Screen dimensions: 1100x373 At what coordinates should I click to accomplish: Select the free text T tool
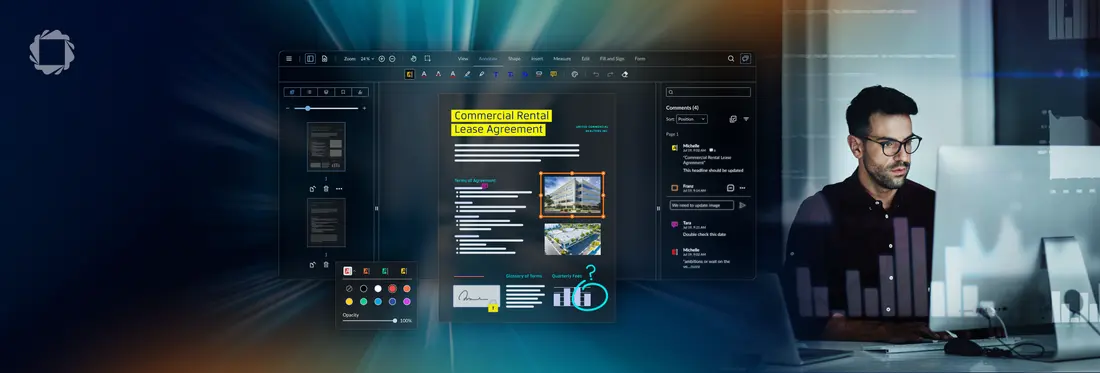coord(495,74)
